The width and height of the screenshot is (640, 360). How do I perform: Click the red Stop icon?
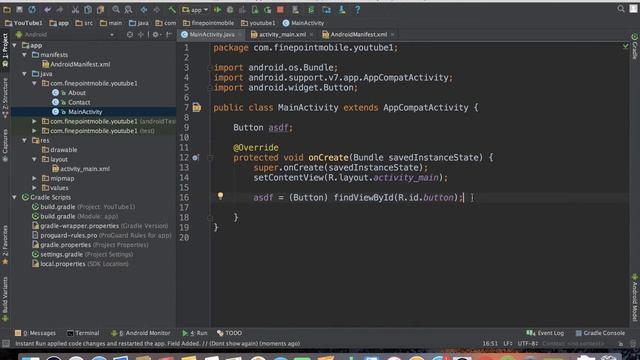[x=280, y=9]
